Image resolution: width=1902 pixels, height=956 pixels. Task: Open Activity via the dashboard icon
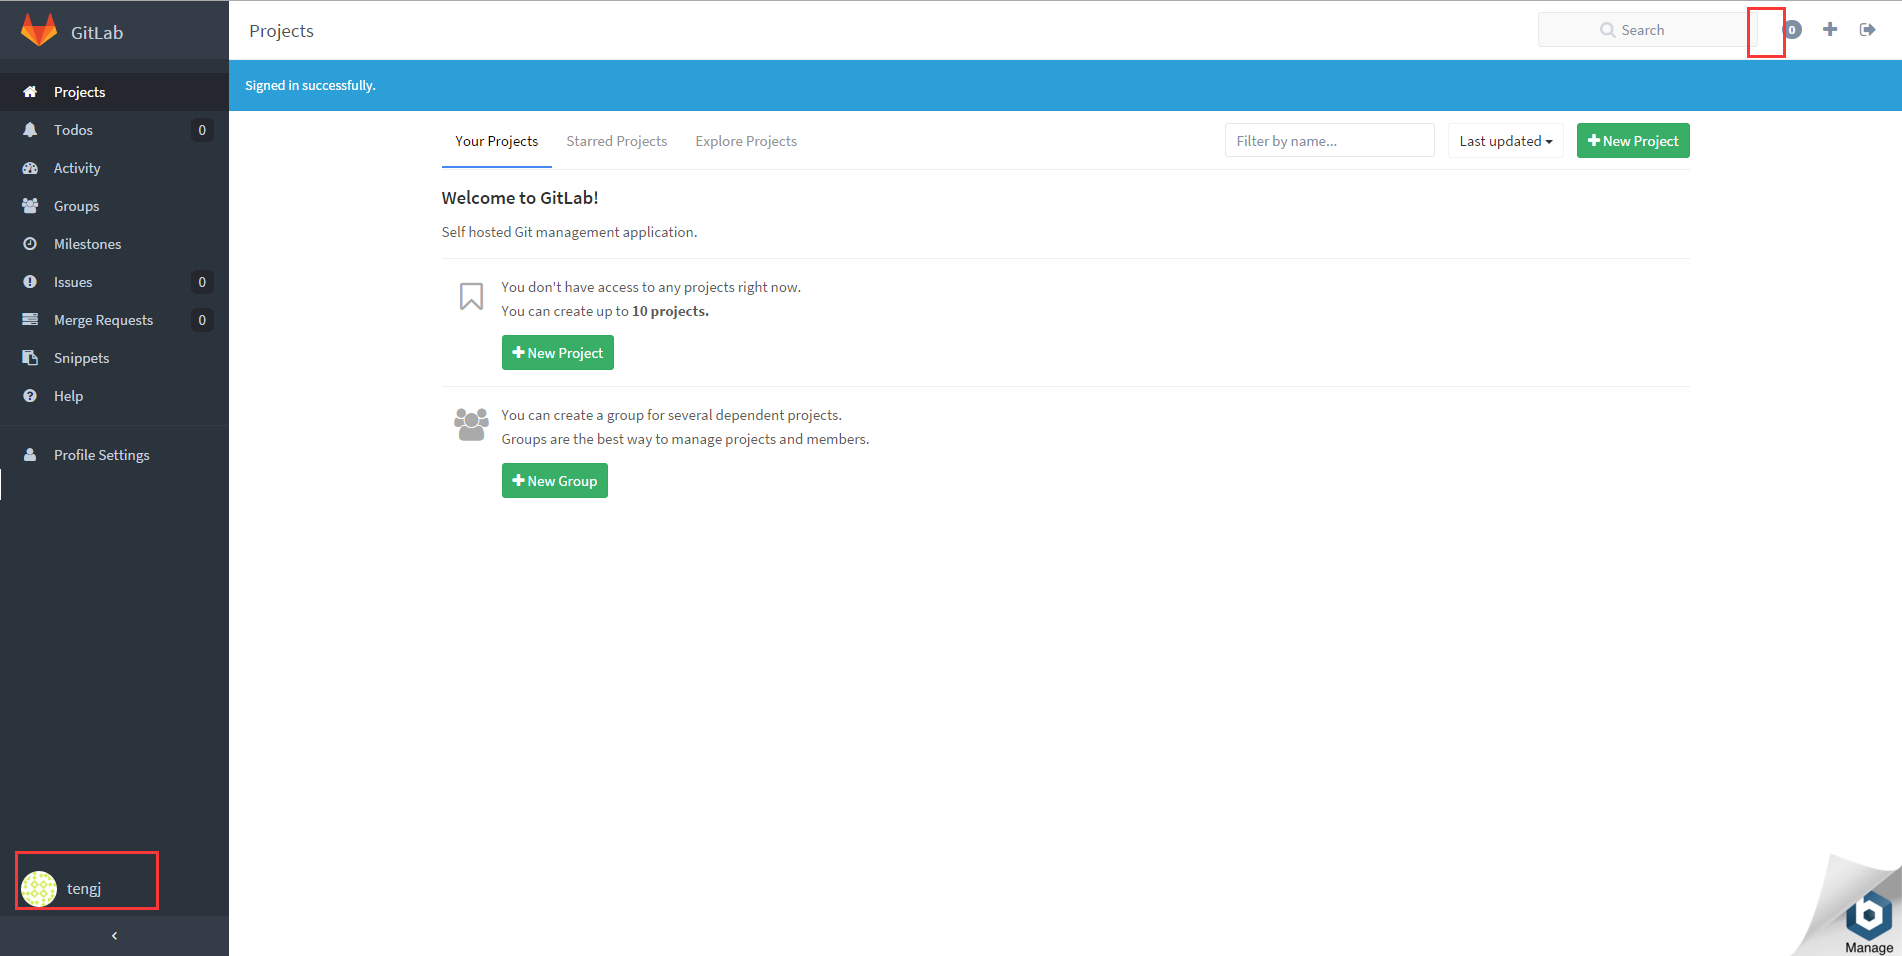(30, 168)
